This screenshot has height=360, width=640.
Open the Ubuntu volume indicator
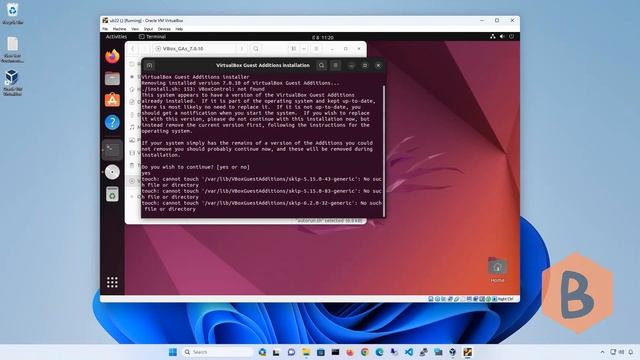[502, 37]
